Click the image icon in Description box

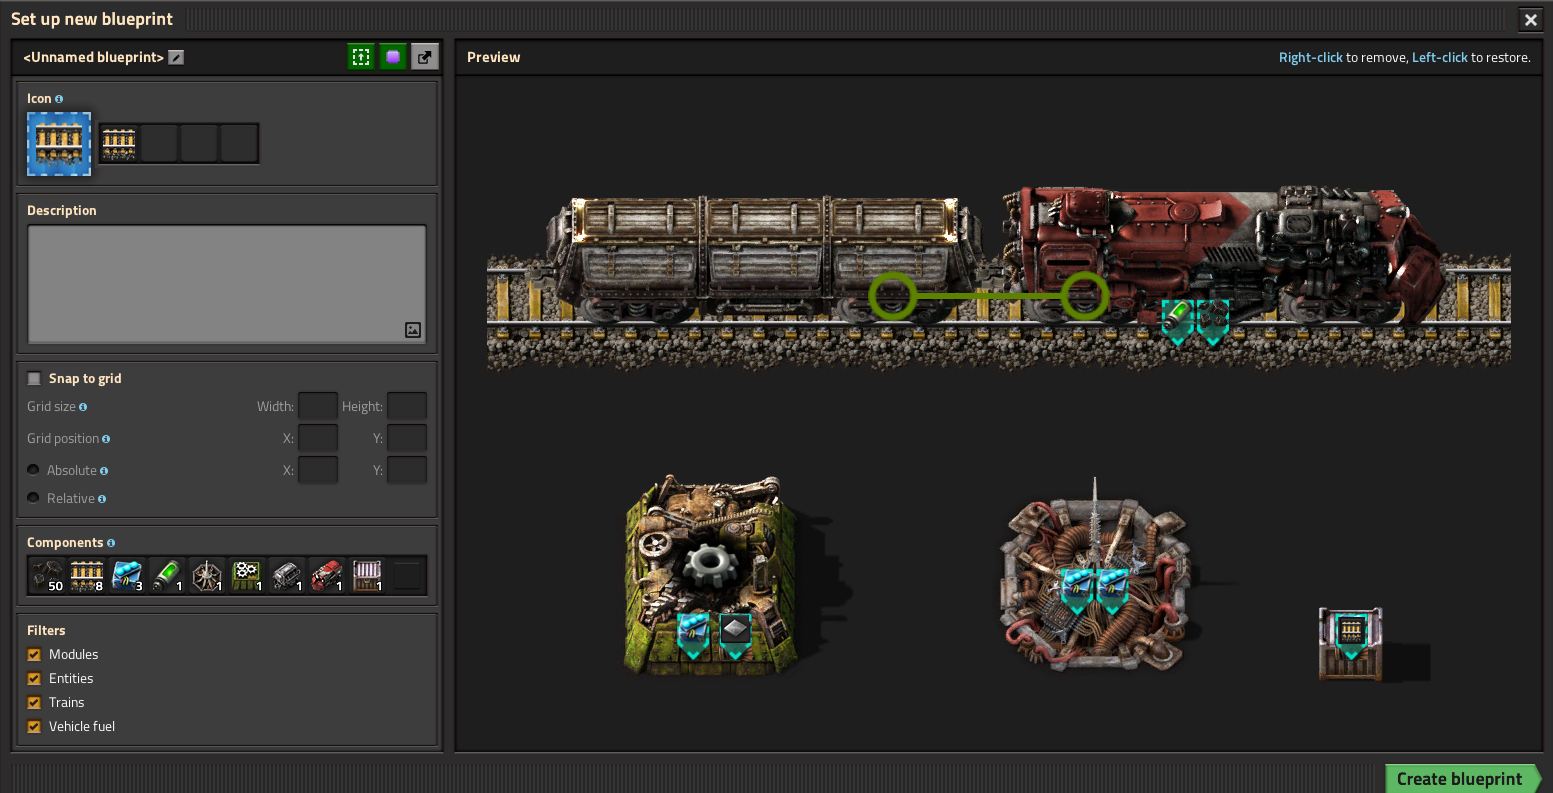click(413, 330)
